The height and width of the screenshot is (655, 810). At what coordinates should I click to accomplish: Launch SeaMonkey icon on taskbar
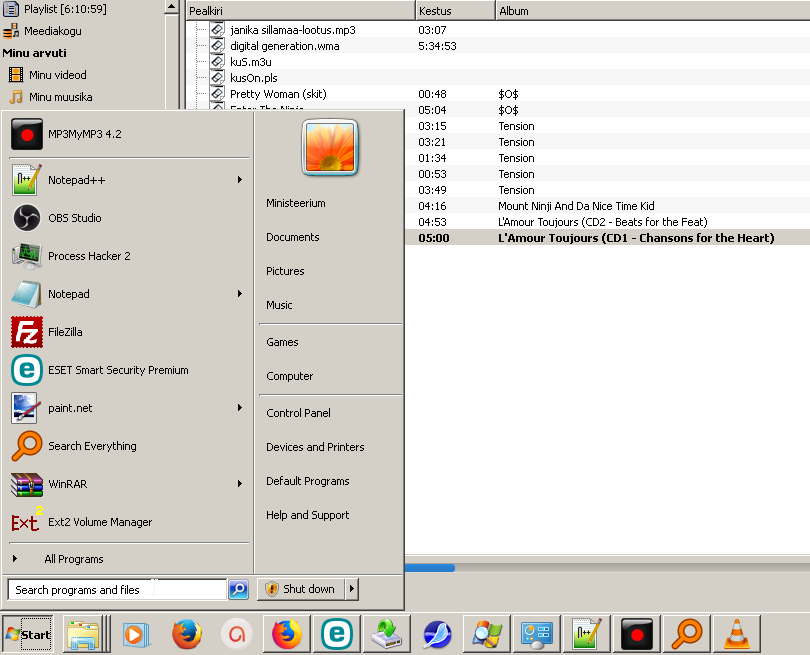437,634
